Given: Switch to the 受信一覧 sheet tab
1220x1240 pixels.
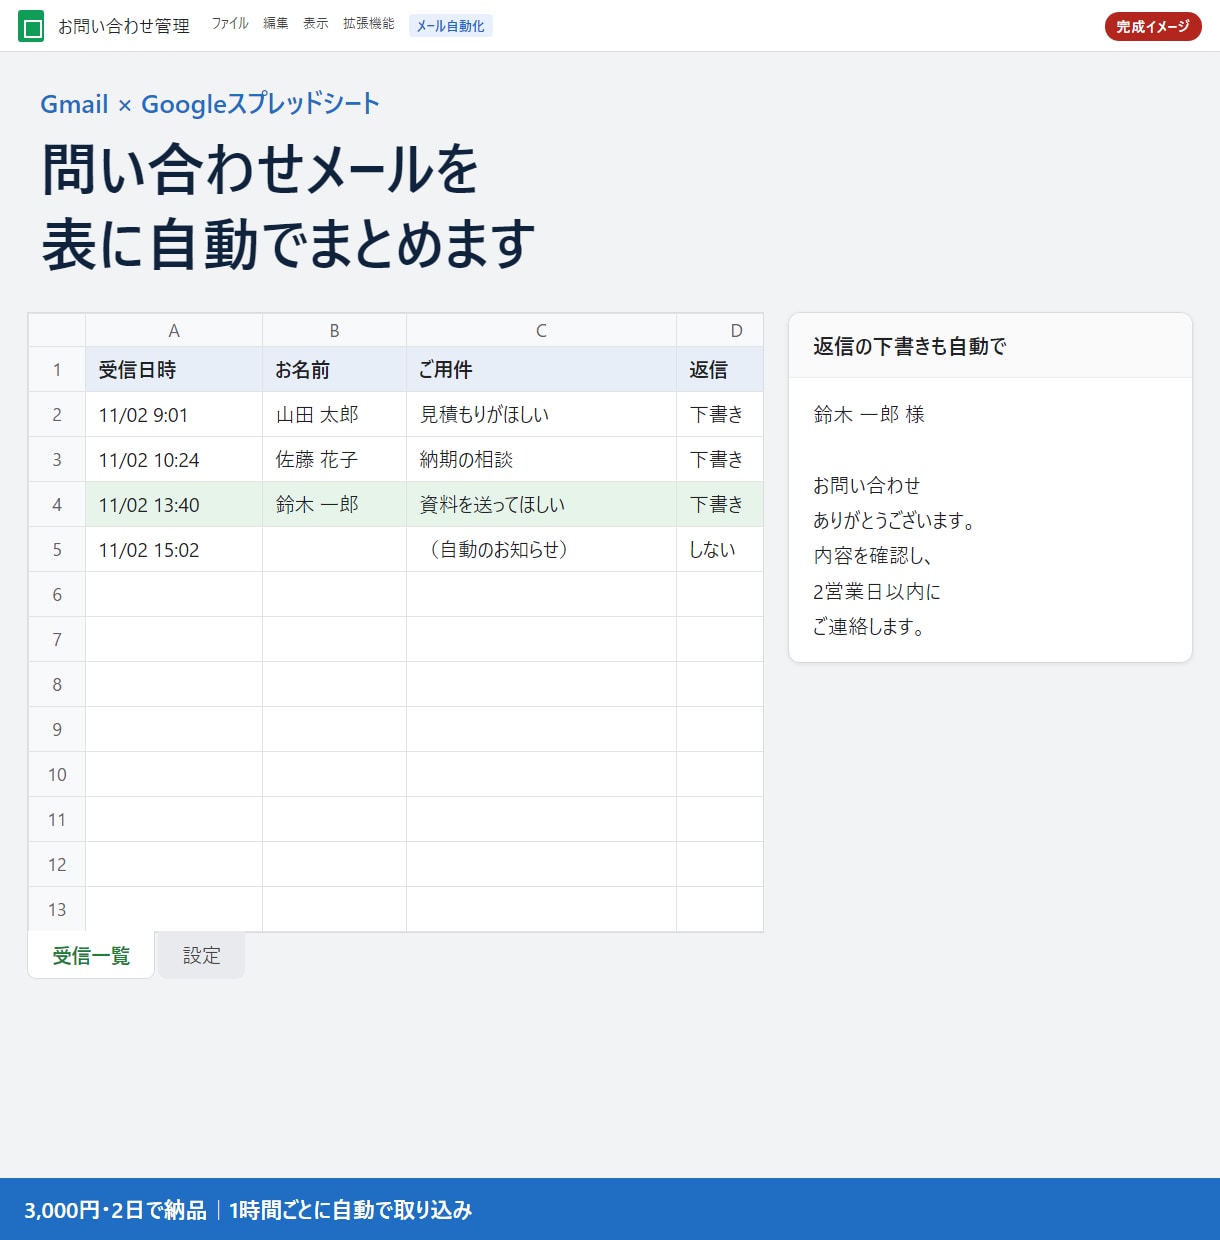Looking at the screenshot, I should (91, 956).
